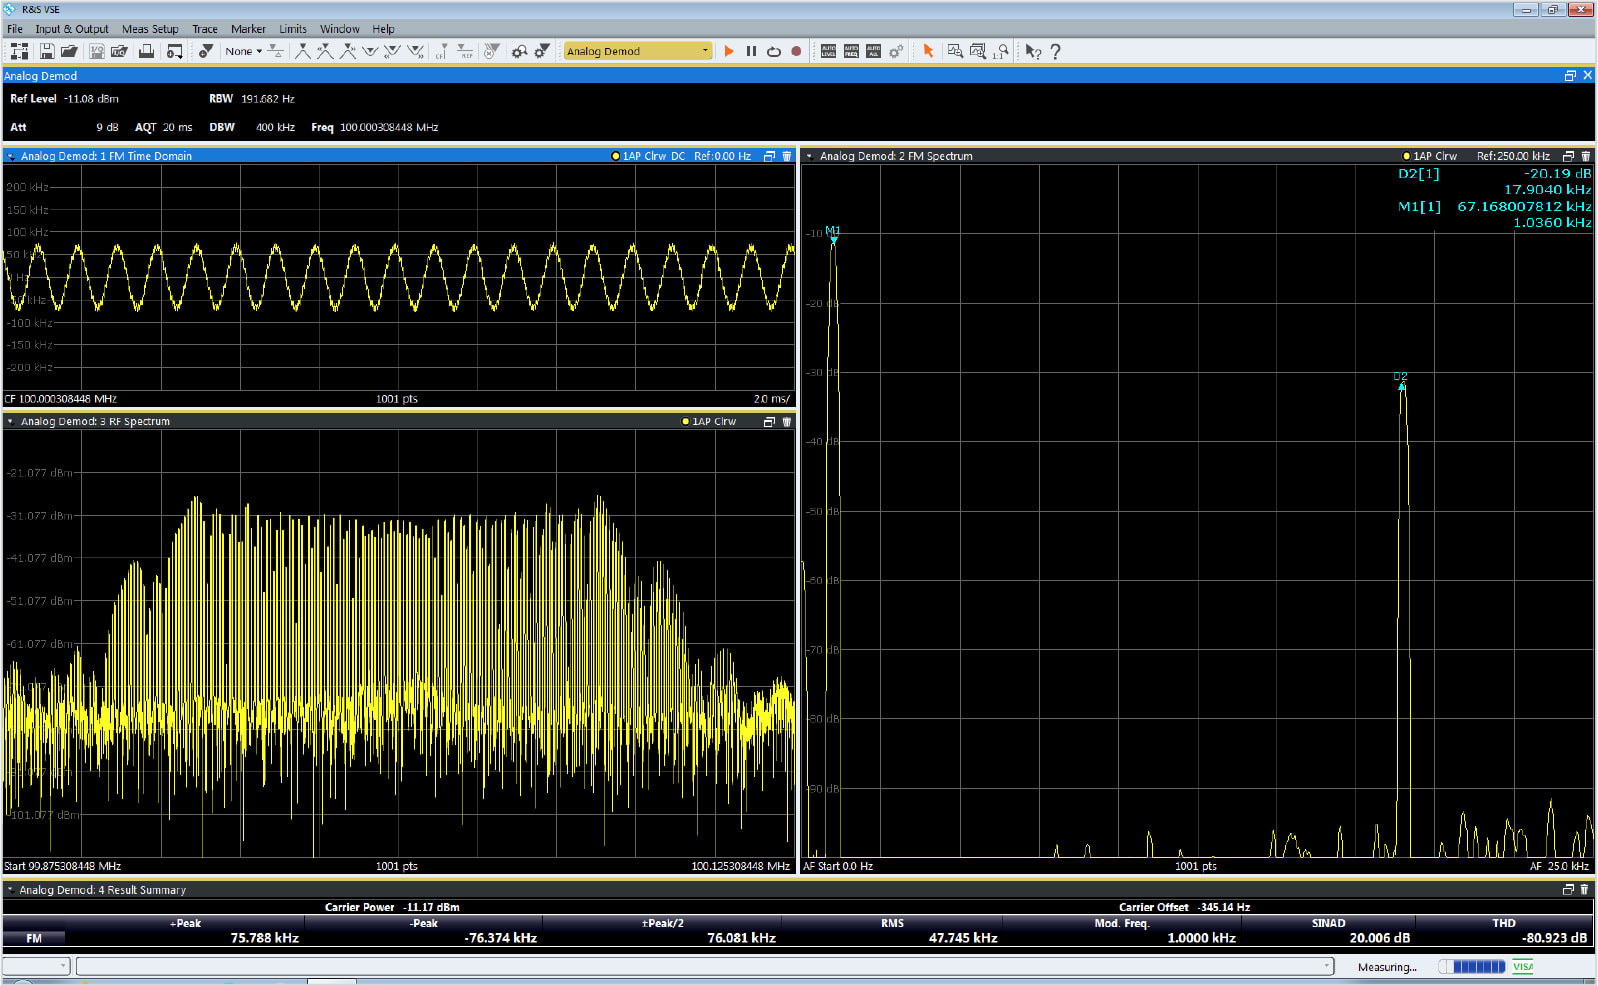
Task: Click the M1 marker on FM Spectrum
Action: [833, 234]
